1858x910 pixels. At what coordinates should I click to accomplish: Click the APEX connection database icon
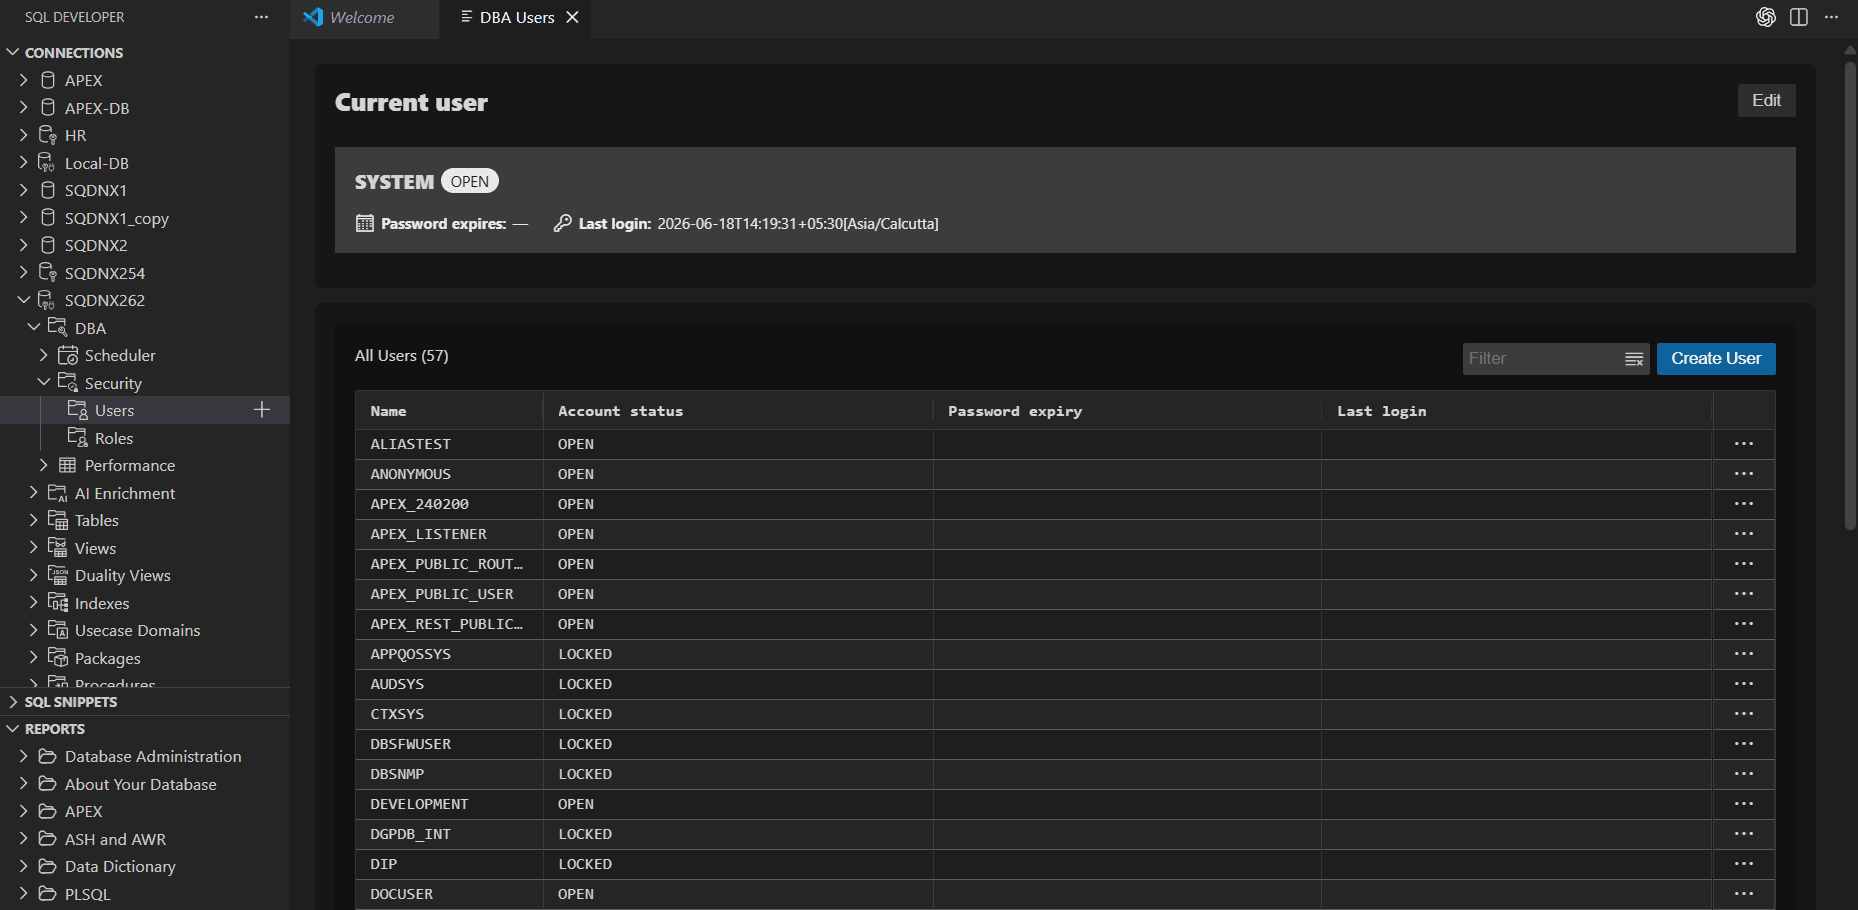point(48,80)
